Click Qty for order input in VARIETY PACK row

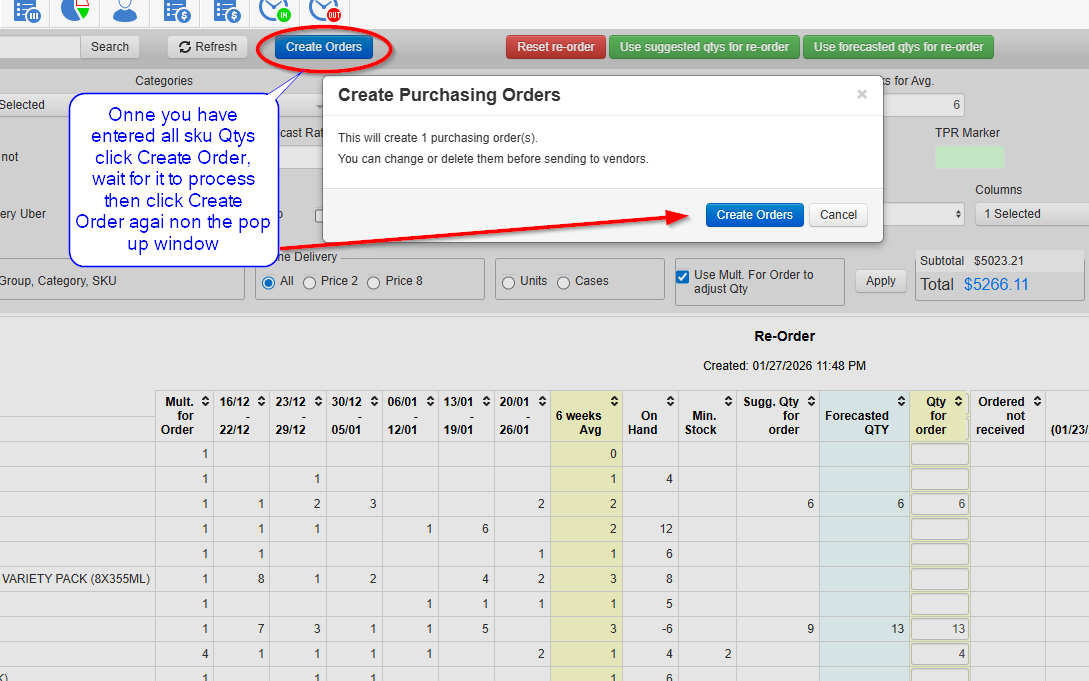pos(940,579)
